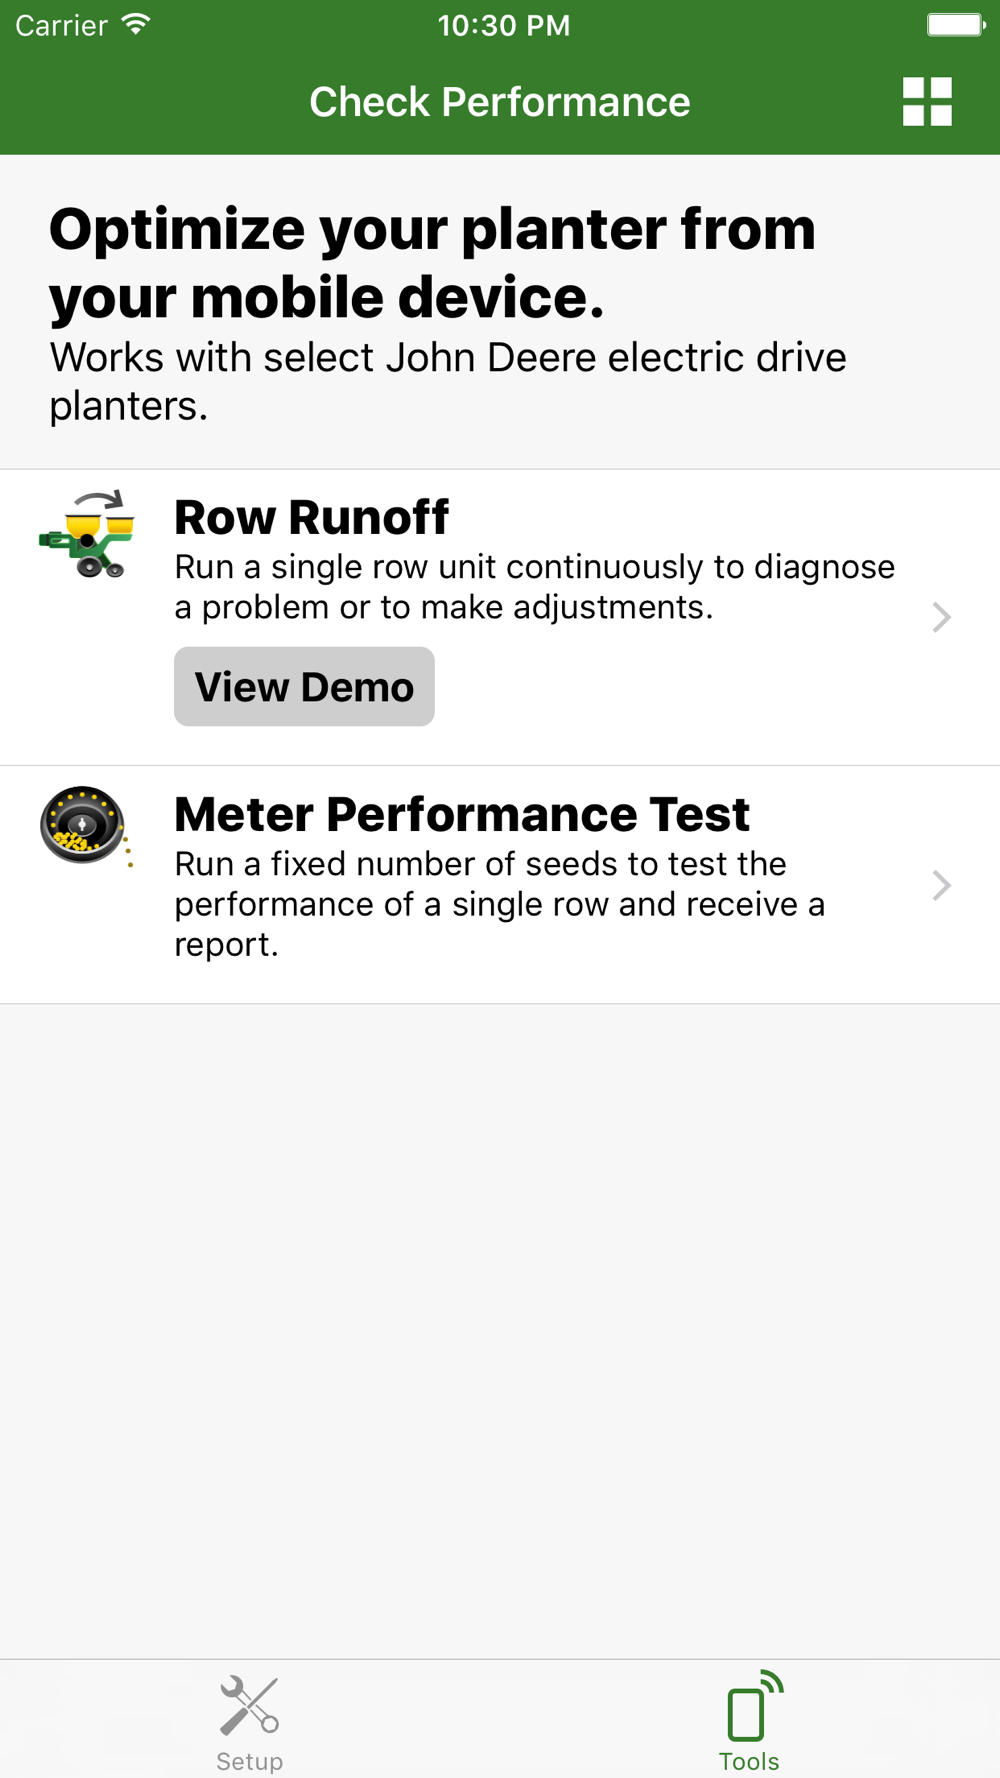Select the Tools phone signal icon
Viewport: 1000px width, 1778px height.
(x=755, y=1706)
